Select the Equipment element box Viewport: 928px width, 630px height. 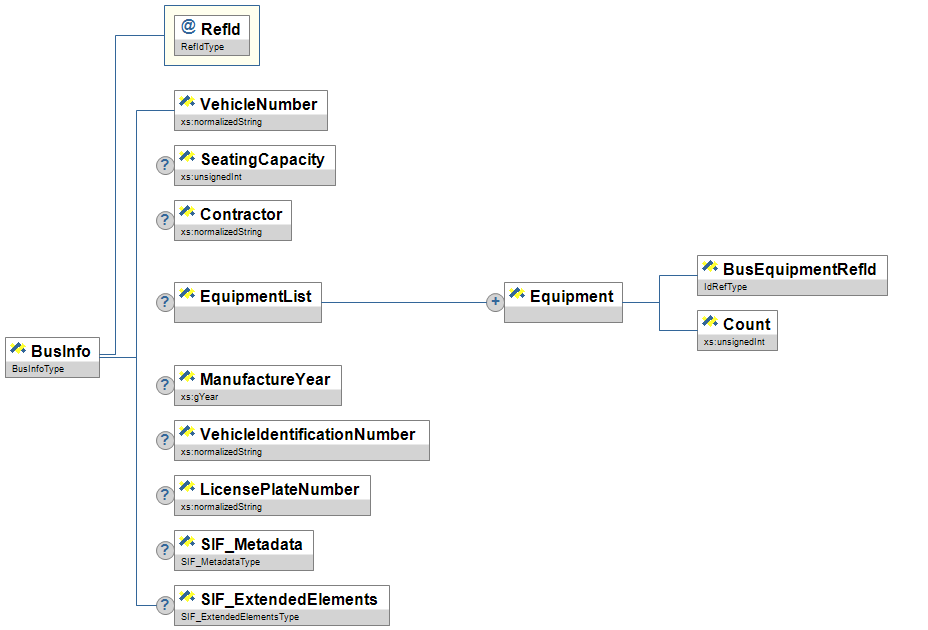563,296
